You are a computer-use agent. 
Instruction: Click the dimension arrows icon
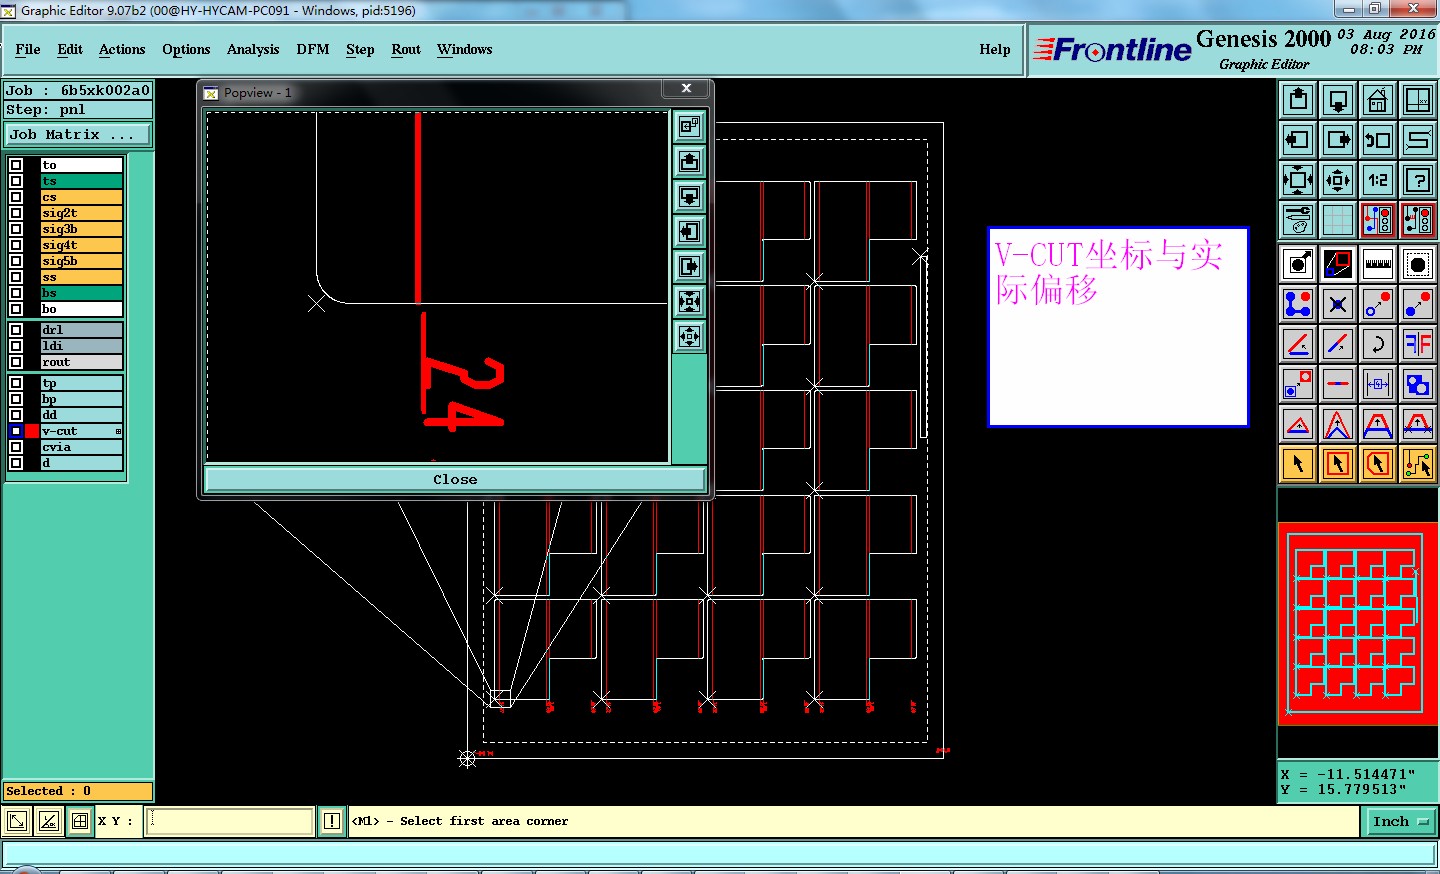(x=1378, y=384)
